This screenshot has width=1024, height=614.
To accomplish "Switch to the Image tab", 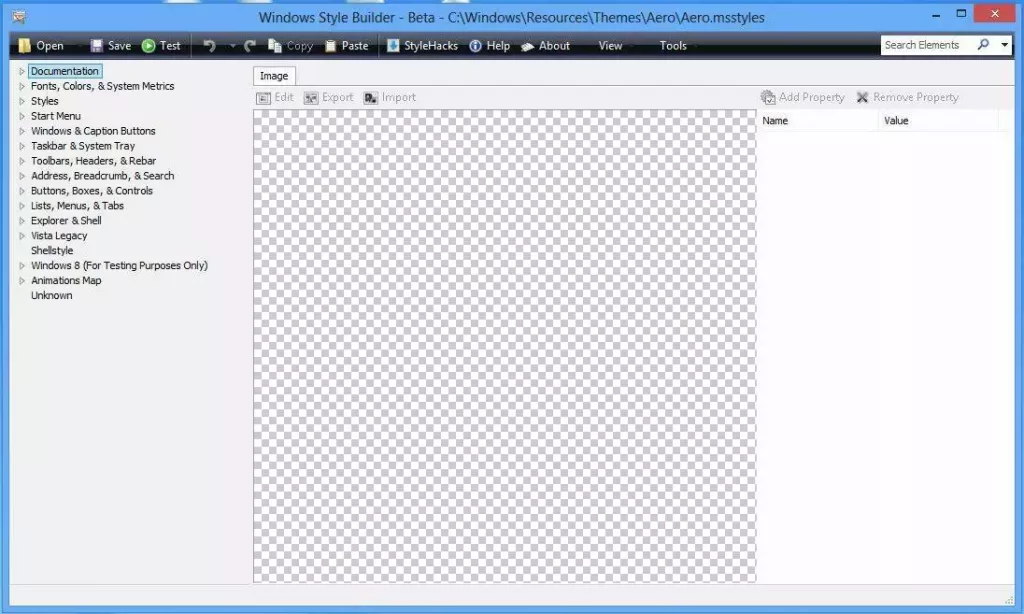I will (273, 75).
